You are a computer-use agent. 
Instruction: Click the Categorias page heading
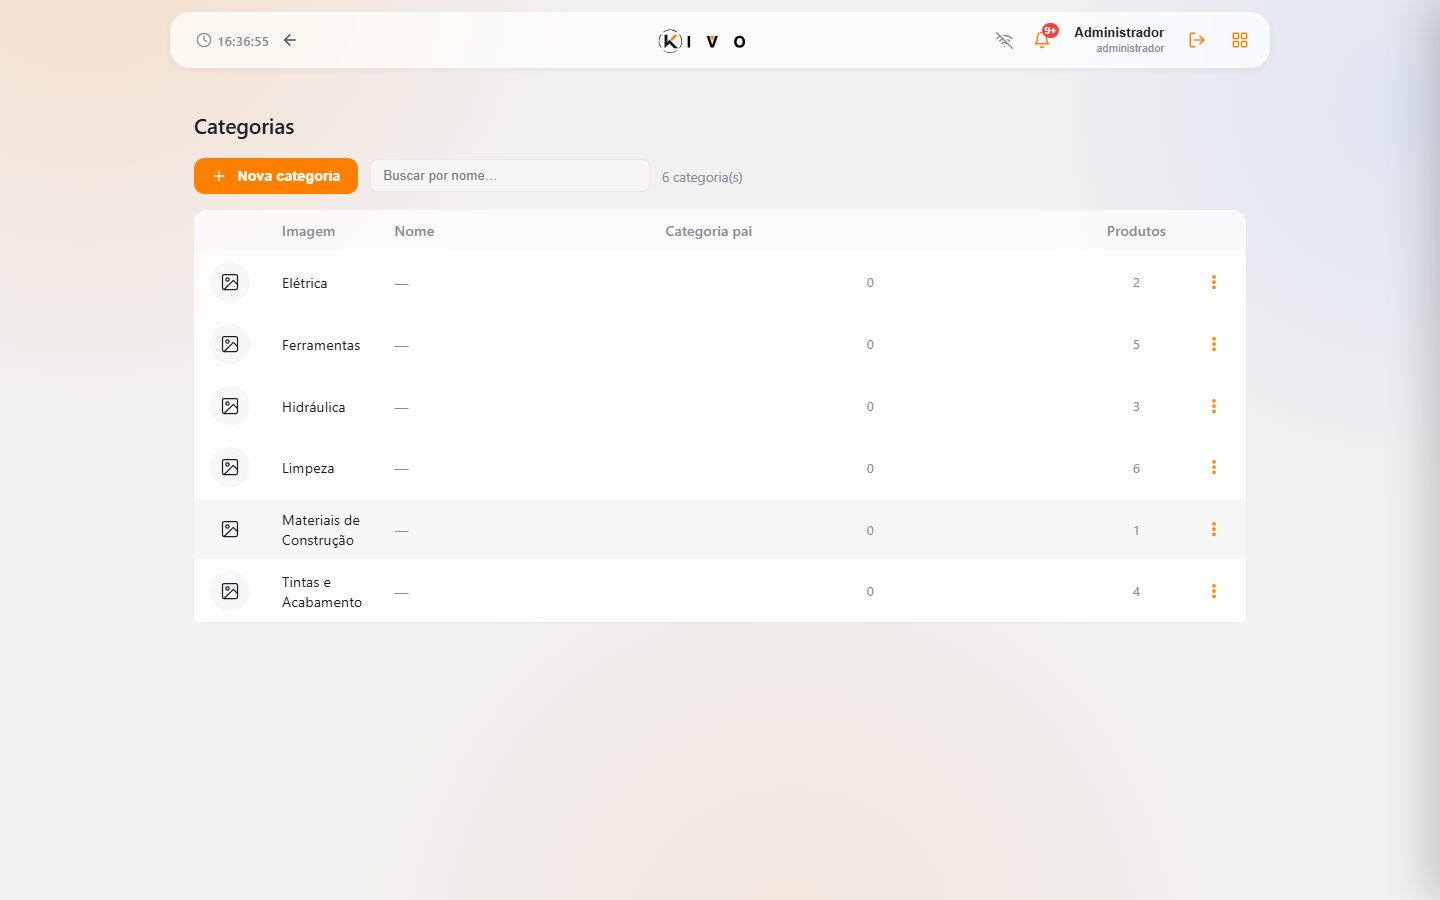244,127
